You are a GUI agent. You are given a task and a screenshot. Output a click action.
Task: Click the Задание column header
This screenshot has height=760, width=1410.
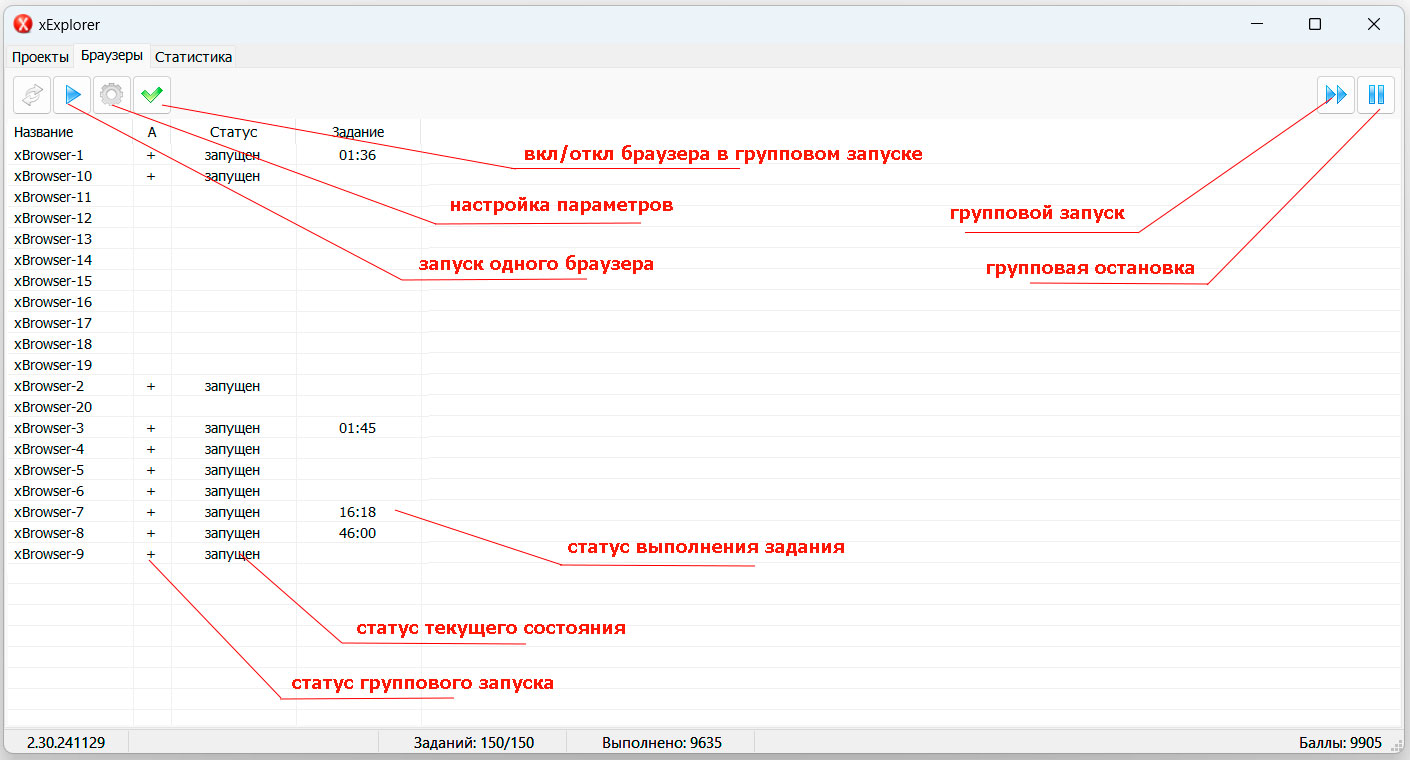358,132
